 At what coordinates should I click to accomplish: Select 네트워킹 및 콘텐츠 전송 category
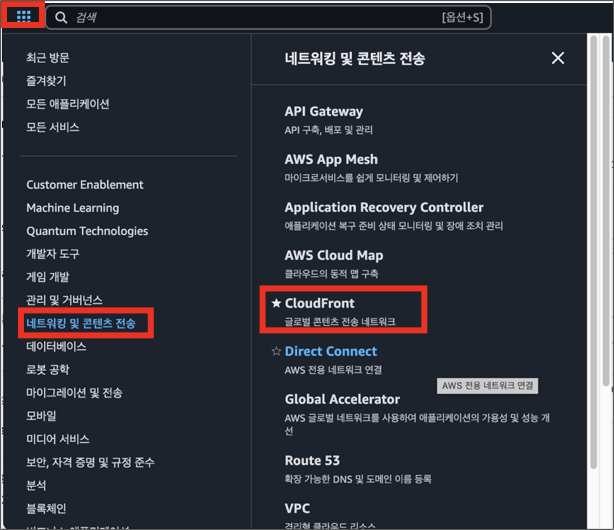(x=81, y=323)
